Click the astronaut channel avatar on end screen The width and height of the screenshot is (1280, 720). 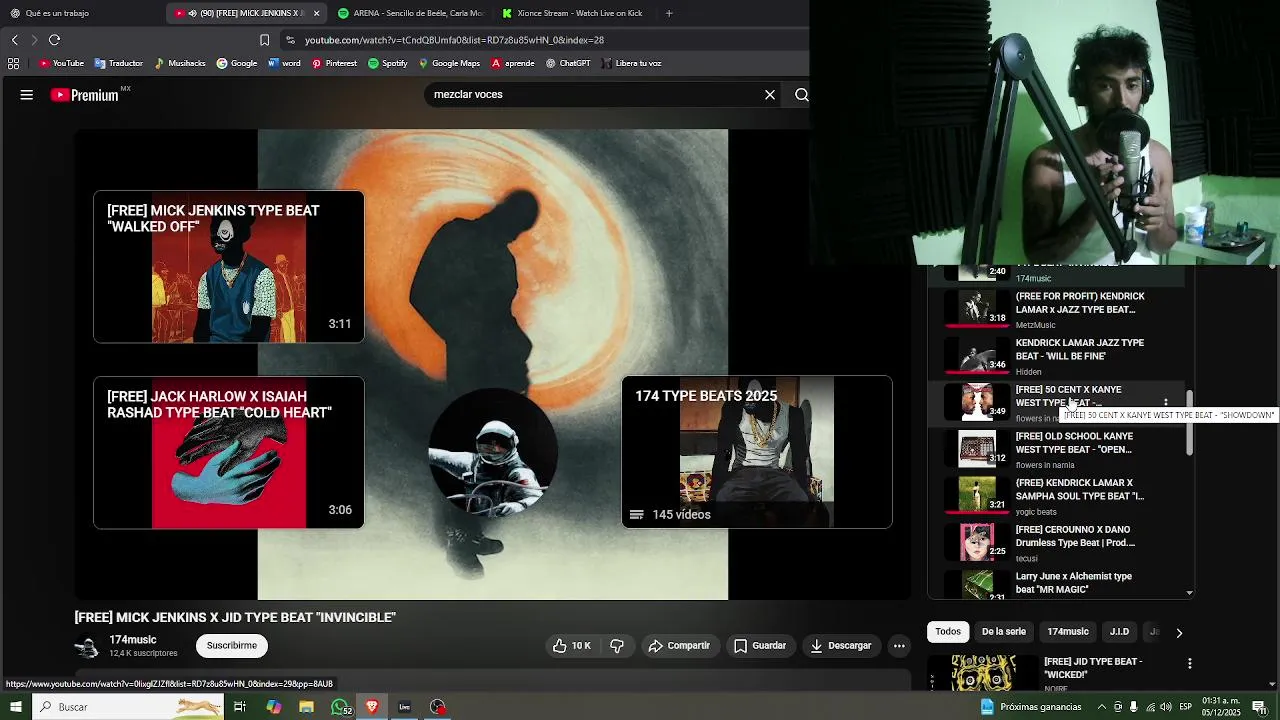click(x=492, y=453)
